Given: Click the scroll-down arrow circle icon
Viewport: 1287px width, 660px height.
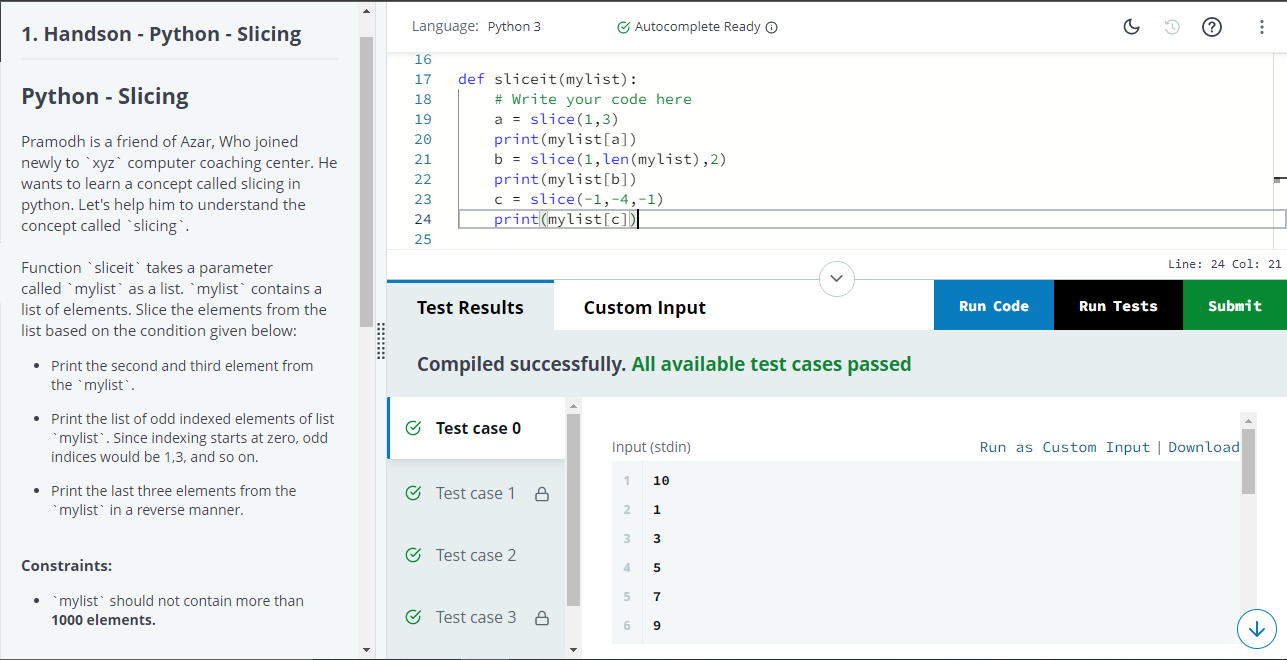Looking at the screenshot, I should 1257,629.
